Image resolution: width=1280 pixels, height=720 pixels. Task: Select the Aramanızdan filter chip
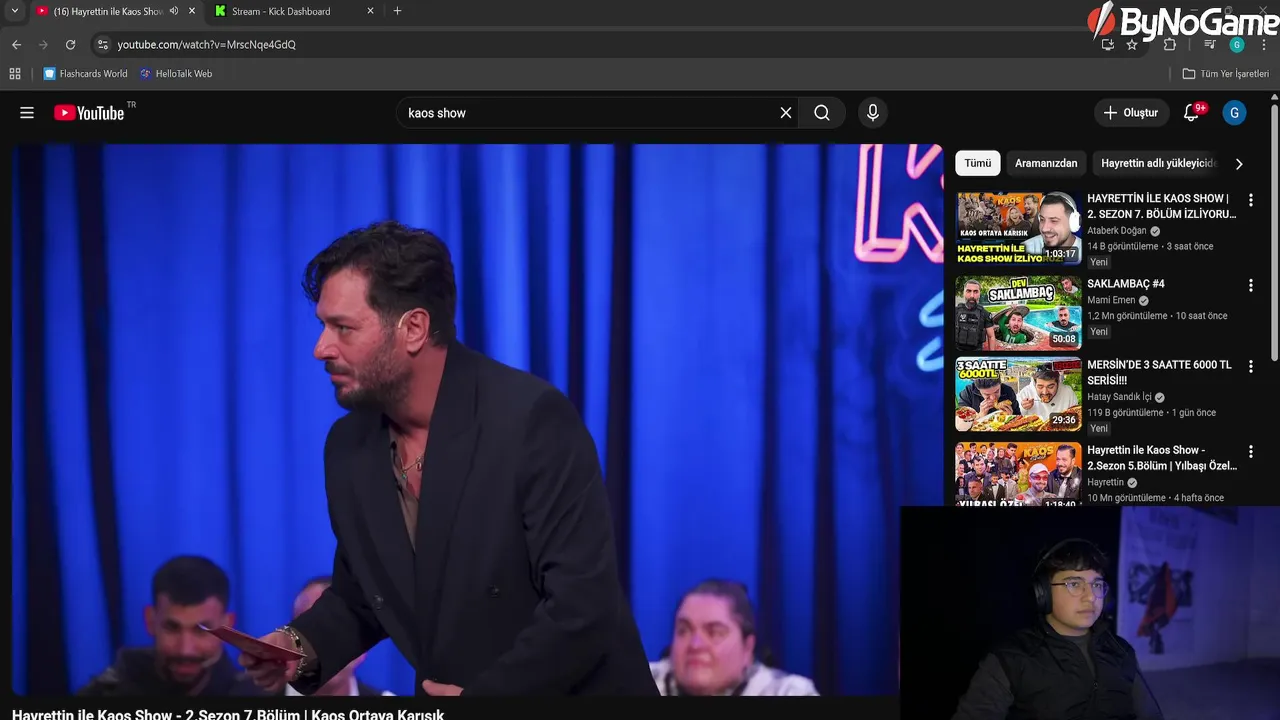coord(1046,163)
